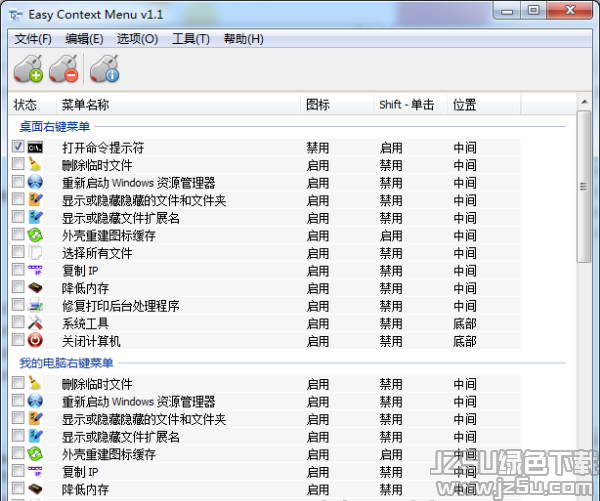The width and height of the screenshot is (600, 501).
Task: Check 降低内存 under 桌面右键菜单
Action: pos(18,287)
